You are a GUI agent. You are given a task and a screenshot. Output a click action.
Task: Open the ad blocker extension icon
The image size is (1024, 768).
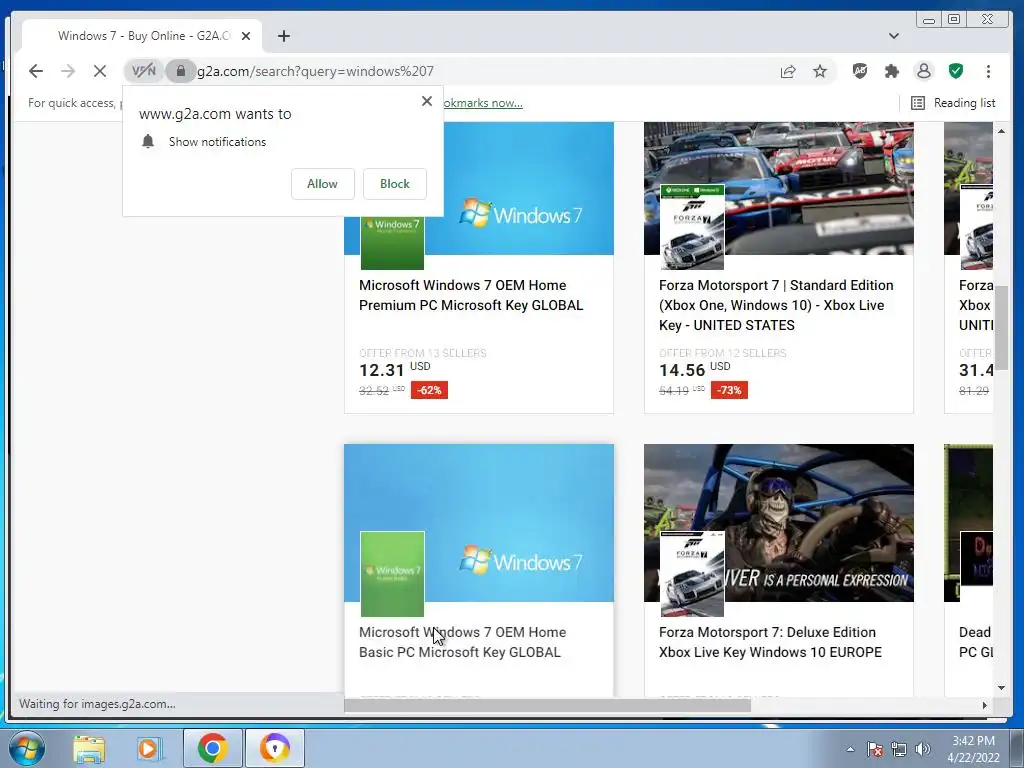(x=860, y=71)
